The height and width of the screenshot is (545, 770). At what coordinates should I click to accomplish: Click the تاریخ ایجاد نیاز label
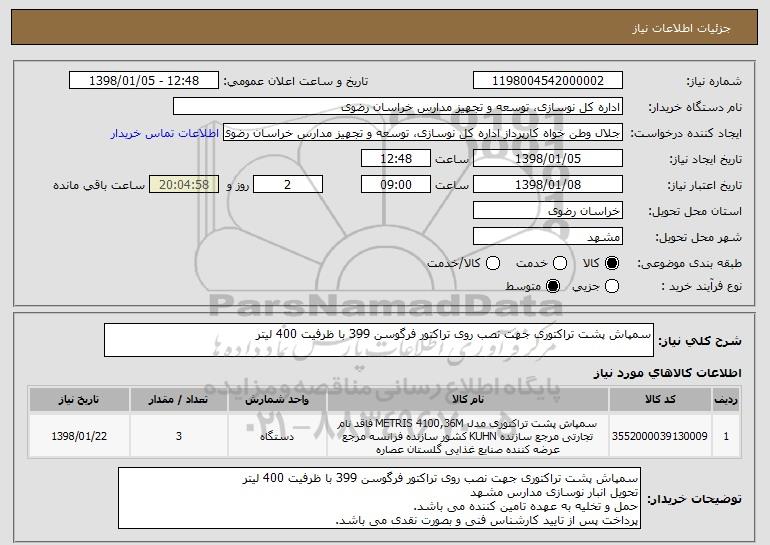pos(706,159)
